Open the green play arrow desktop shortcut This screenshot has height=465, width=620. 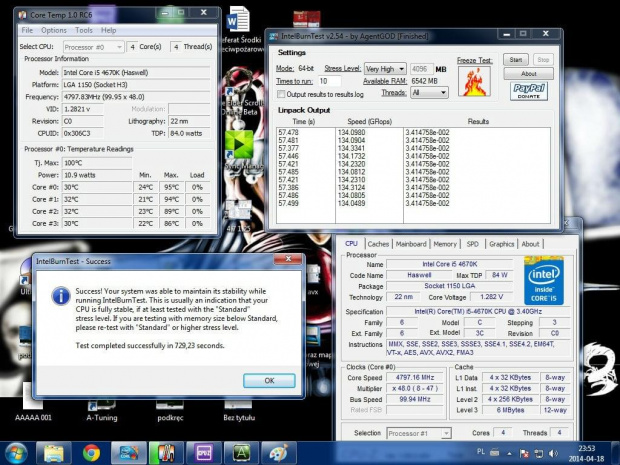point(240,144)
